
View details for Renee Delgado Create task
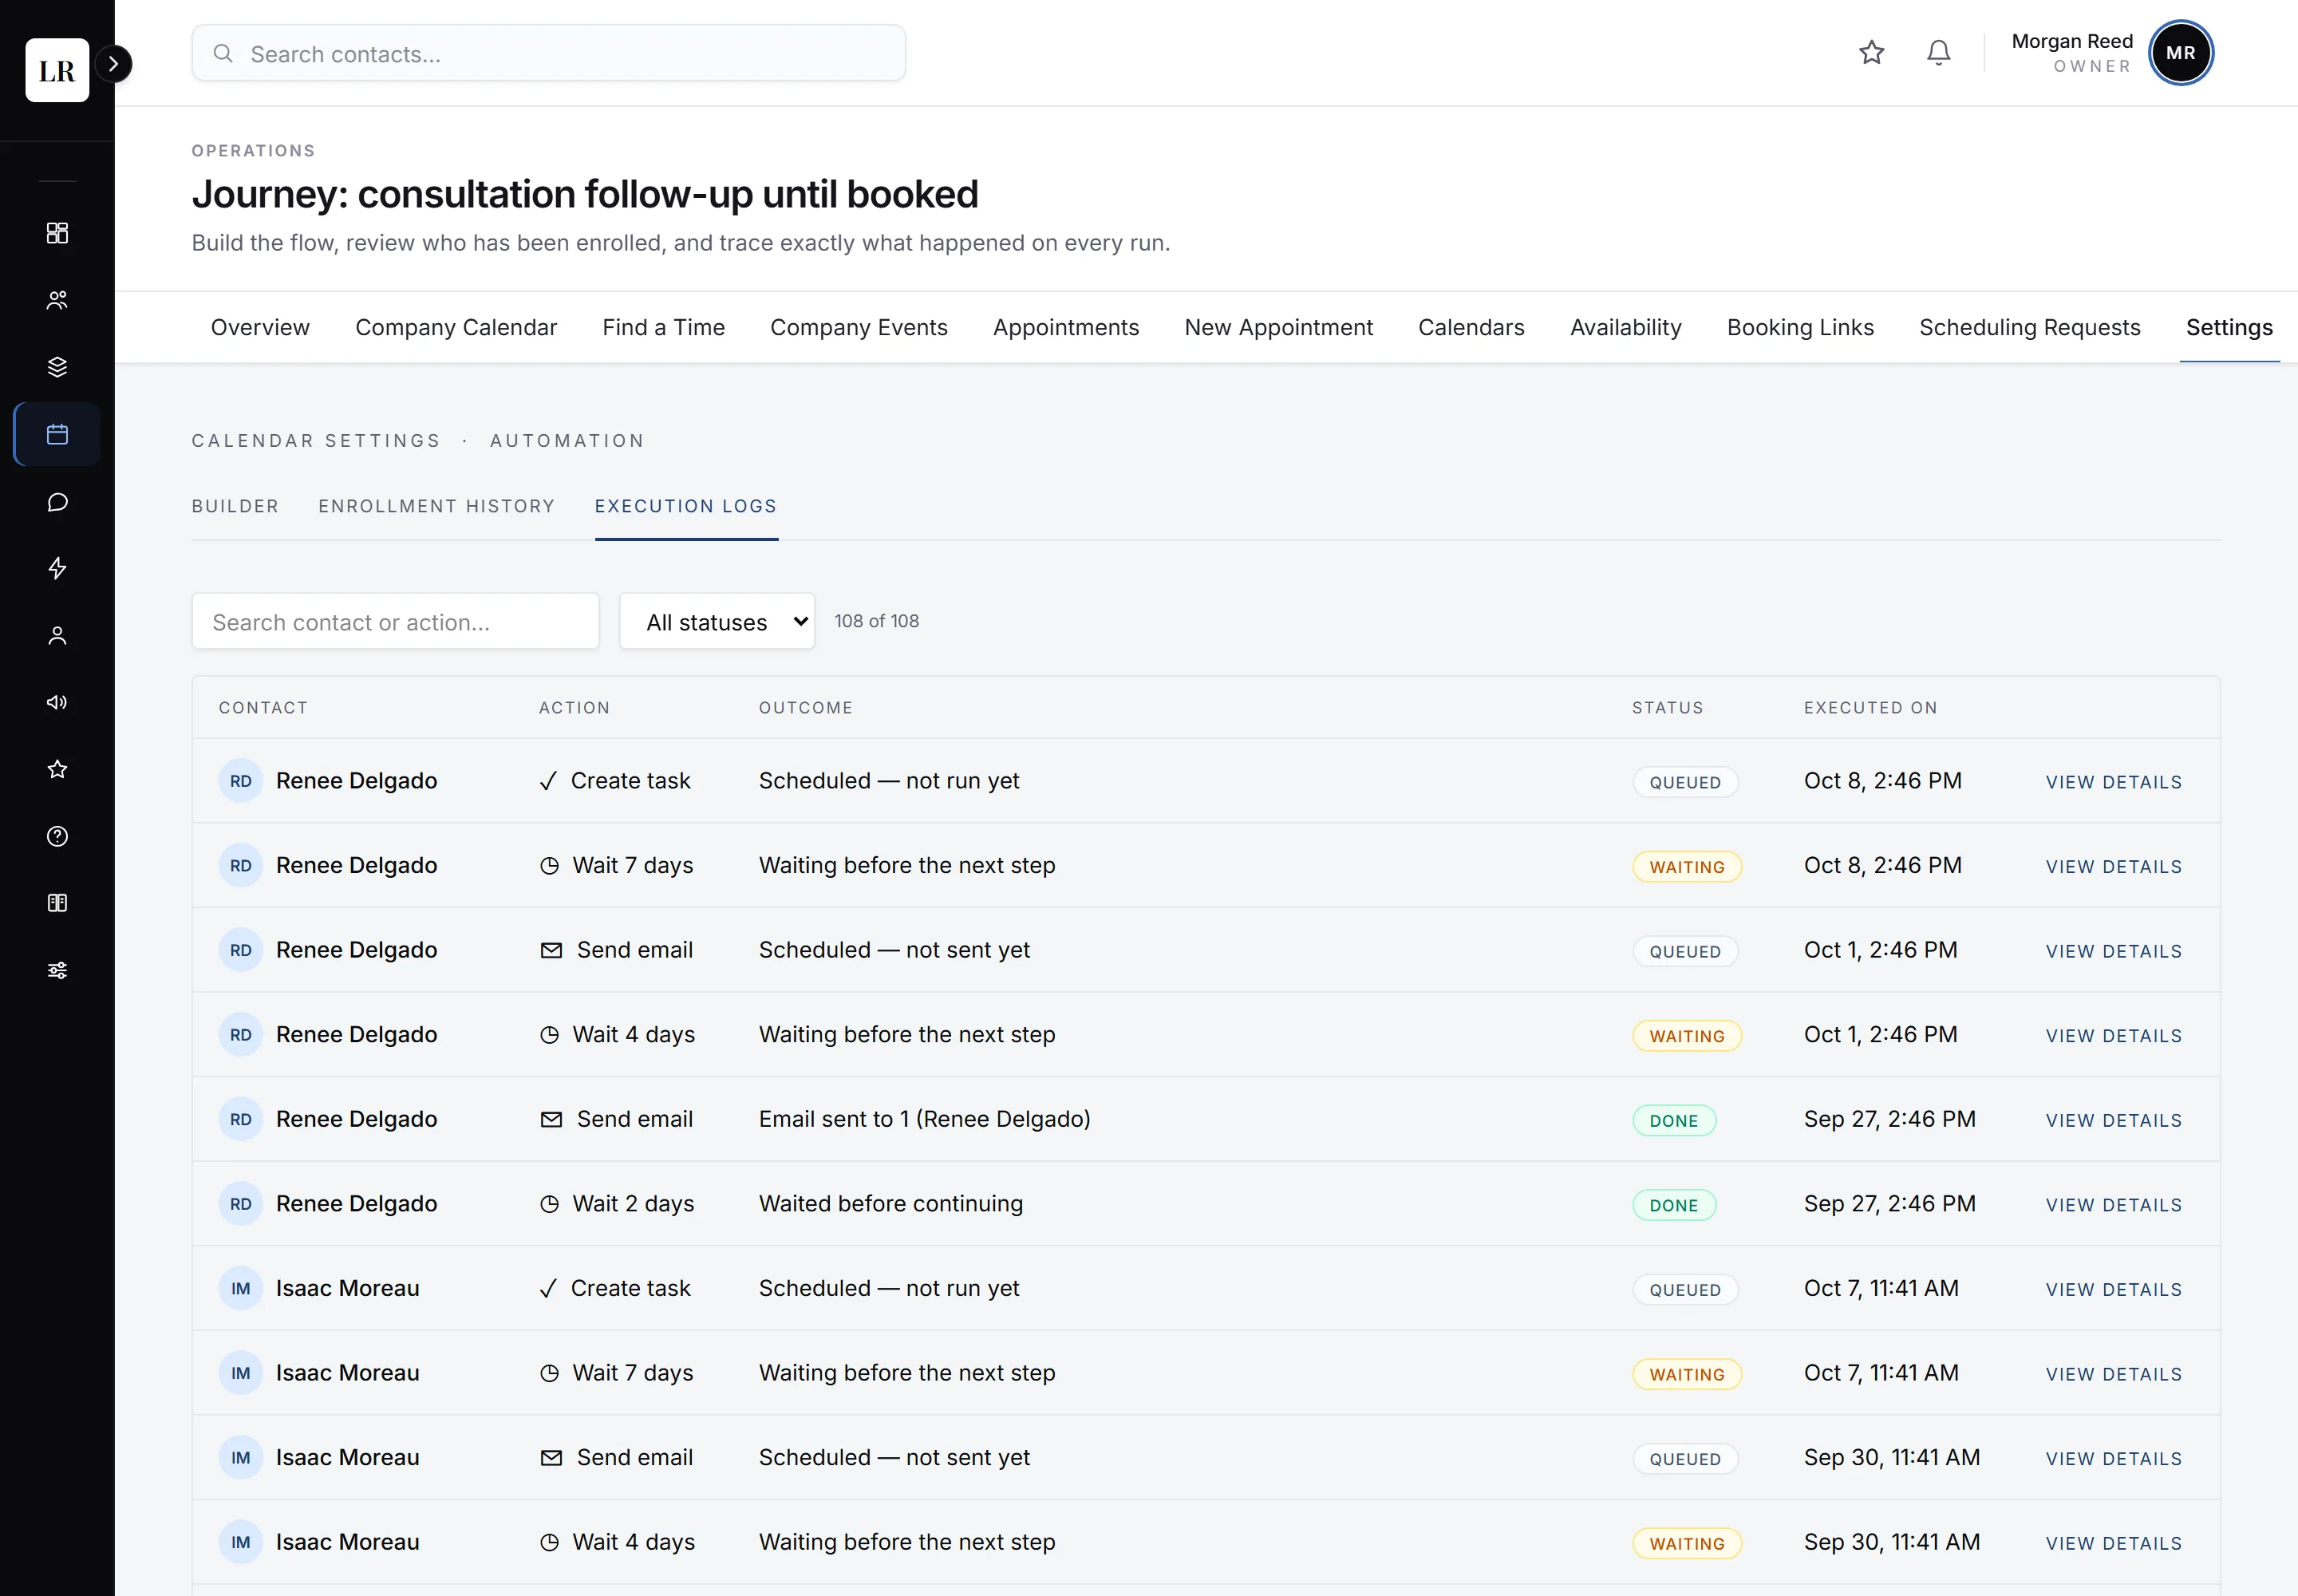pos(2113,782)
